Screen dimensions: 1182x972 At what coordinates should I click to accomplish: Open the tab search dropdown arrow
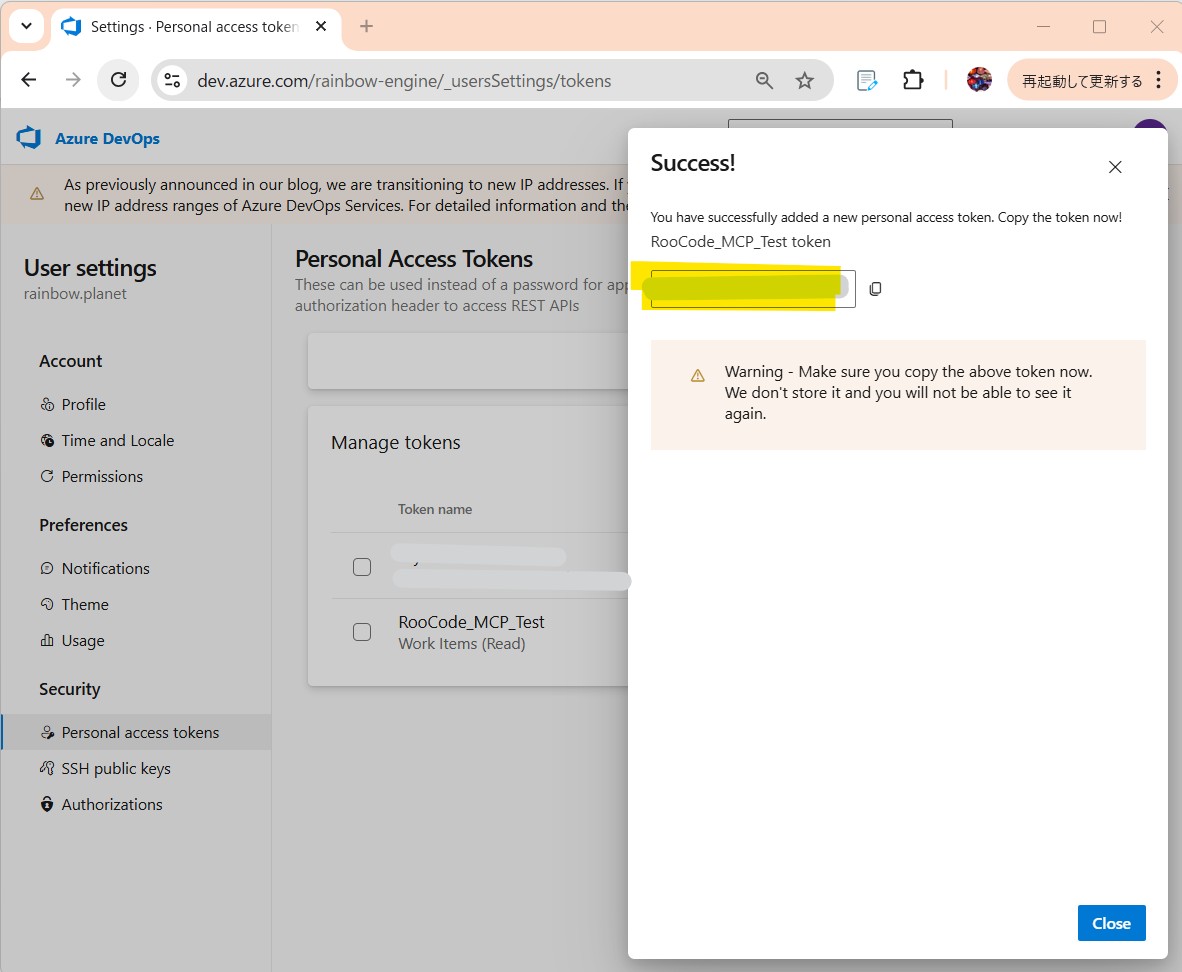click(26, 26)
